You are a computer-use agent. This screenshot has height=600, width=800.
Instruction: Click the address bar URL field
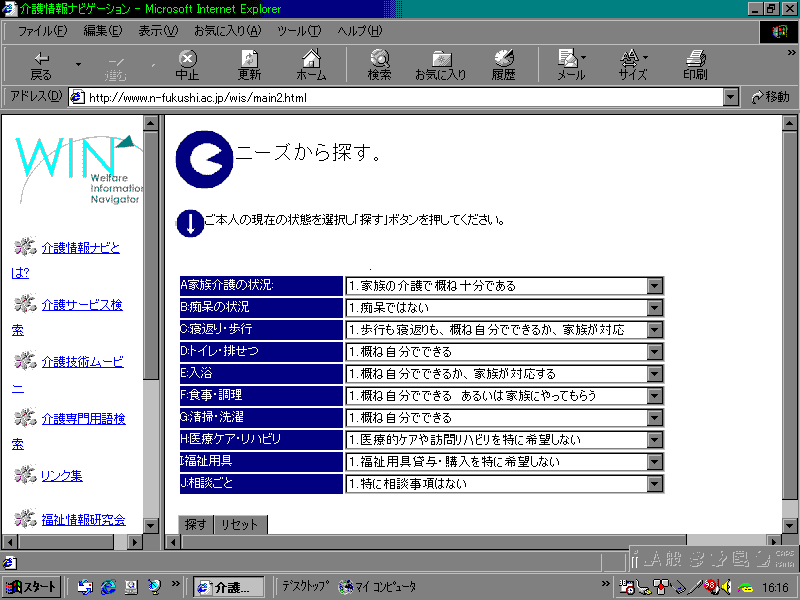[x=400, y=97]
